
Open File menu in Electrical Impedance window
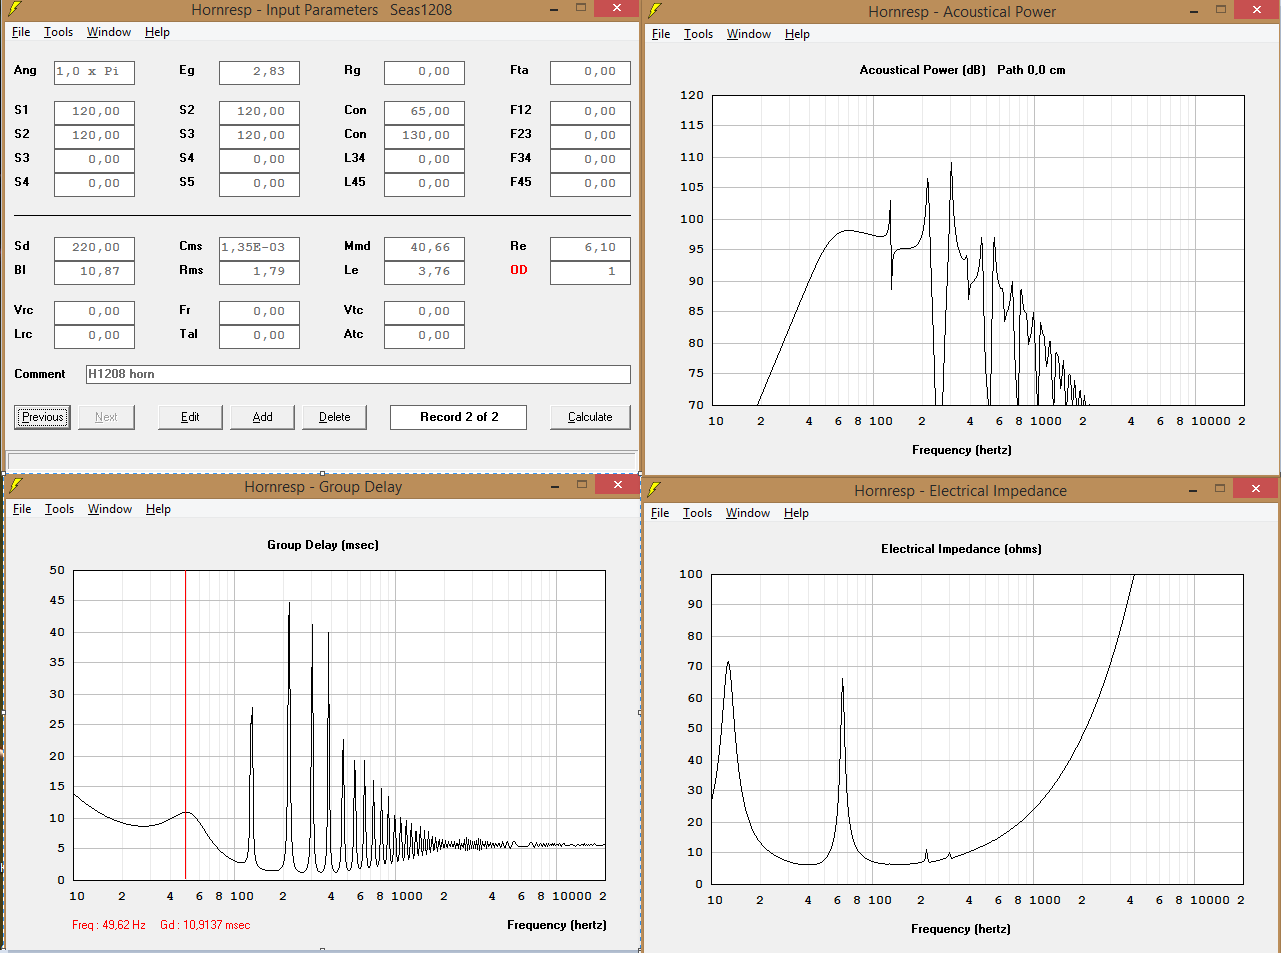click(660, 513)
